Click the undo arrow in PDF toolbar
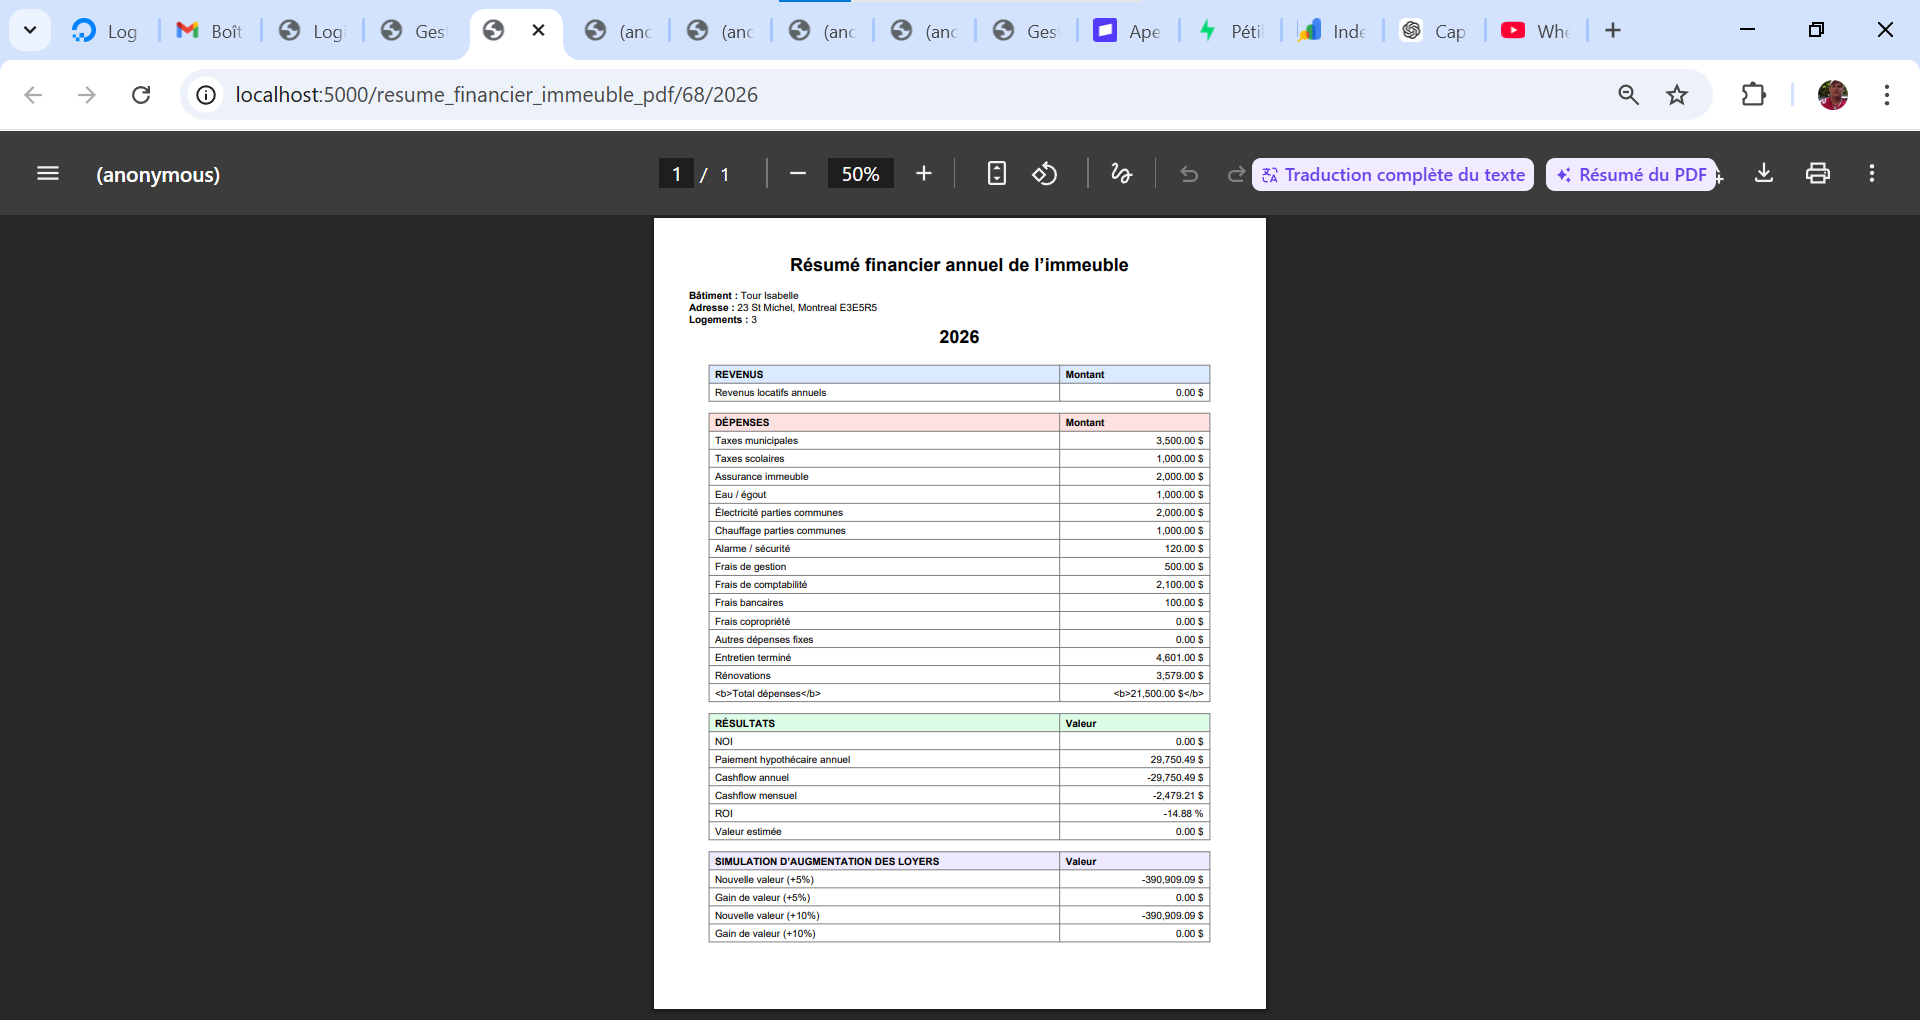 click(x=1189, y=174)
